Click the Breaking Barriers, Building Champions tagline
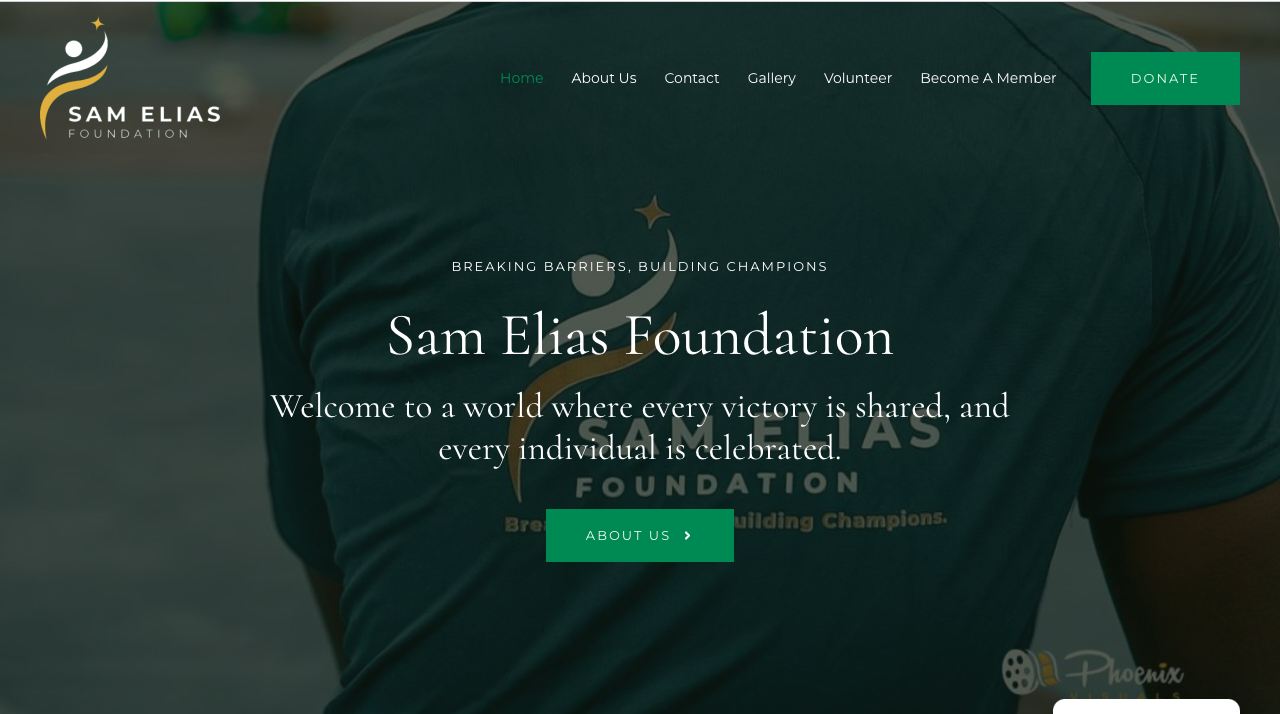 tap(640, 267)
